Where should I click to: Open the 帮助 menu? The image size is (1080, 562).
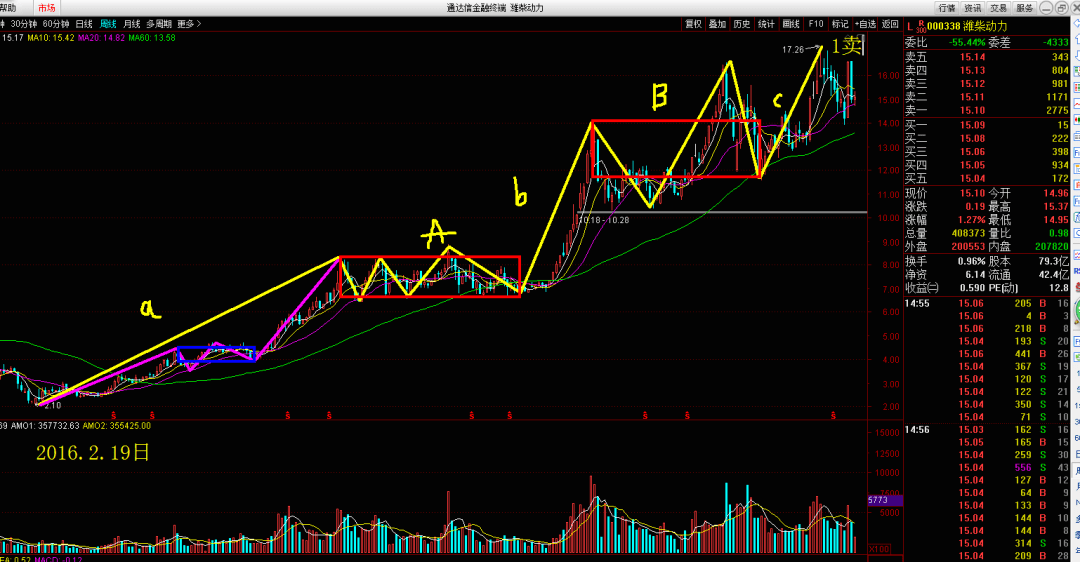(8, 8)
